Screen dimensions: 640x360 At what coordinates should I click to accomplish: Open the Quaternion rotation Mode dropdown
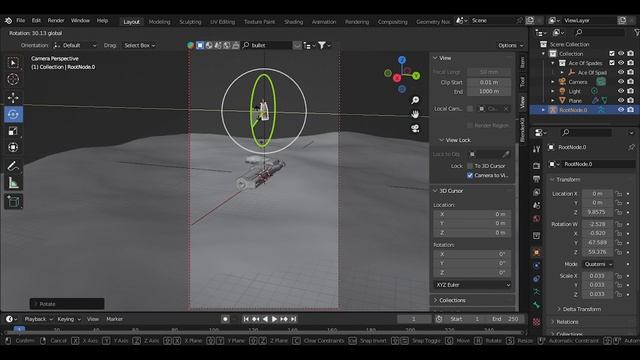pos(598,264)
